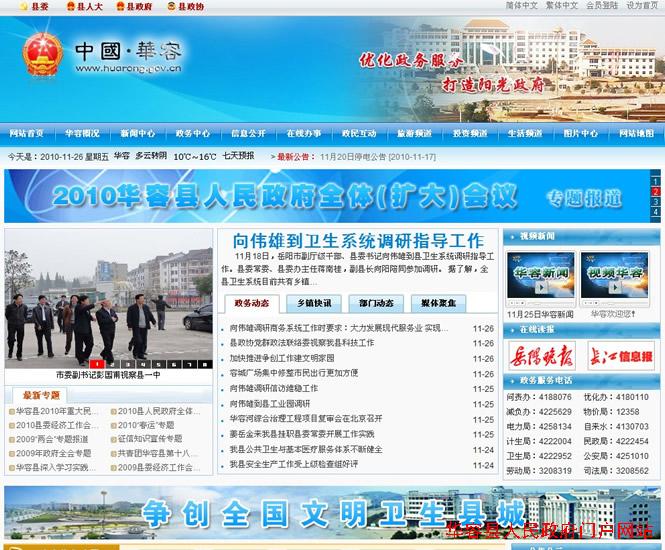Click the 七天预报 weather forecast link
This screenshot has height=550, width=665.
coord(238,156)
